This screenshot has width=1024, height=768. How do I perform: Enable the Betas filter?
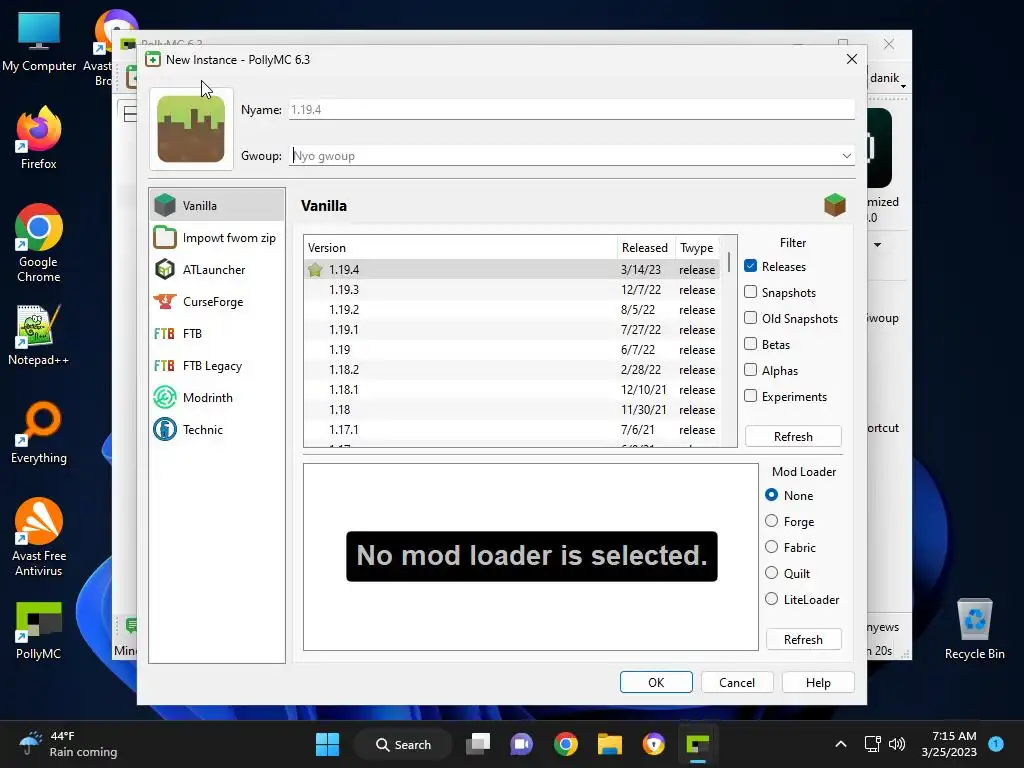coord(750,344)
